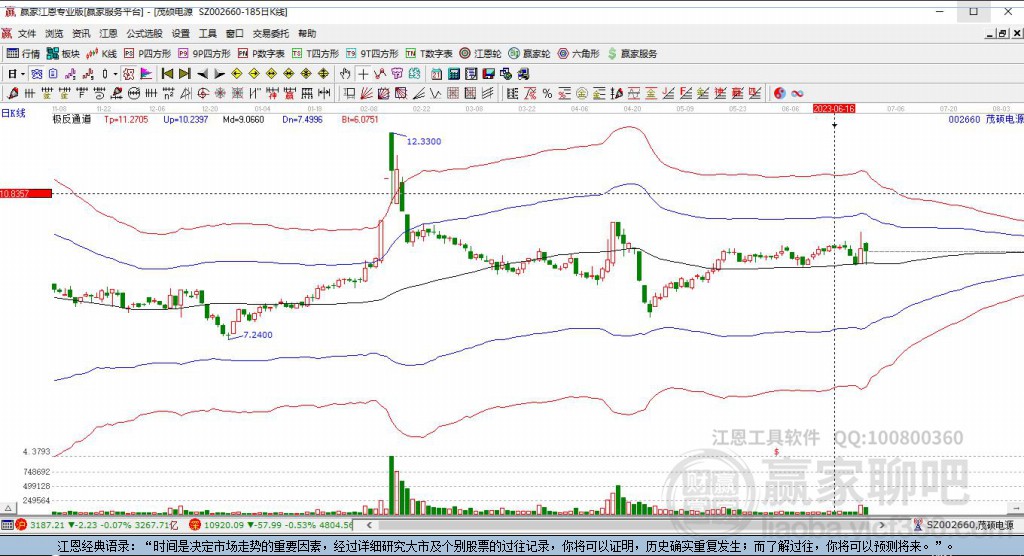
Task: Jump to last bar with skip-end icon
Action: (185, 74)
